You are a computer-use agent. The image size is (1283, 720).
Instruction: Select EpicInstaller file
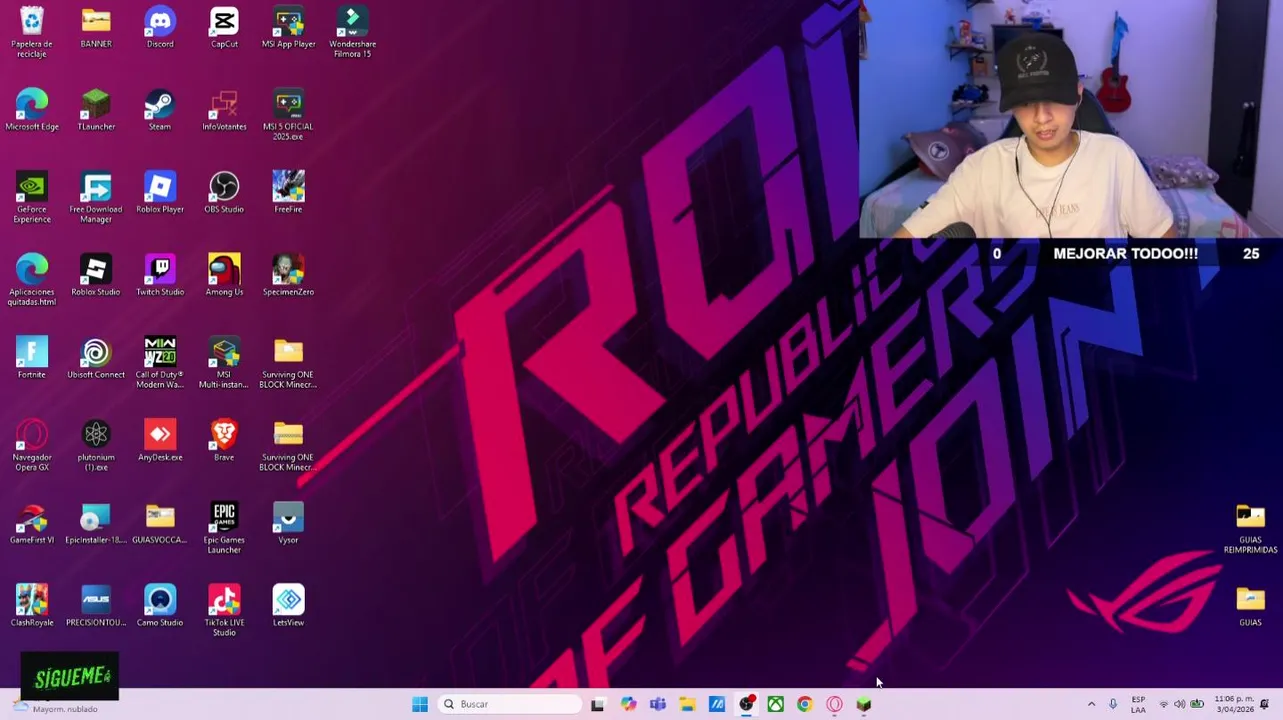(96, 523)
